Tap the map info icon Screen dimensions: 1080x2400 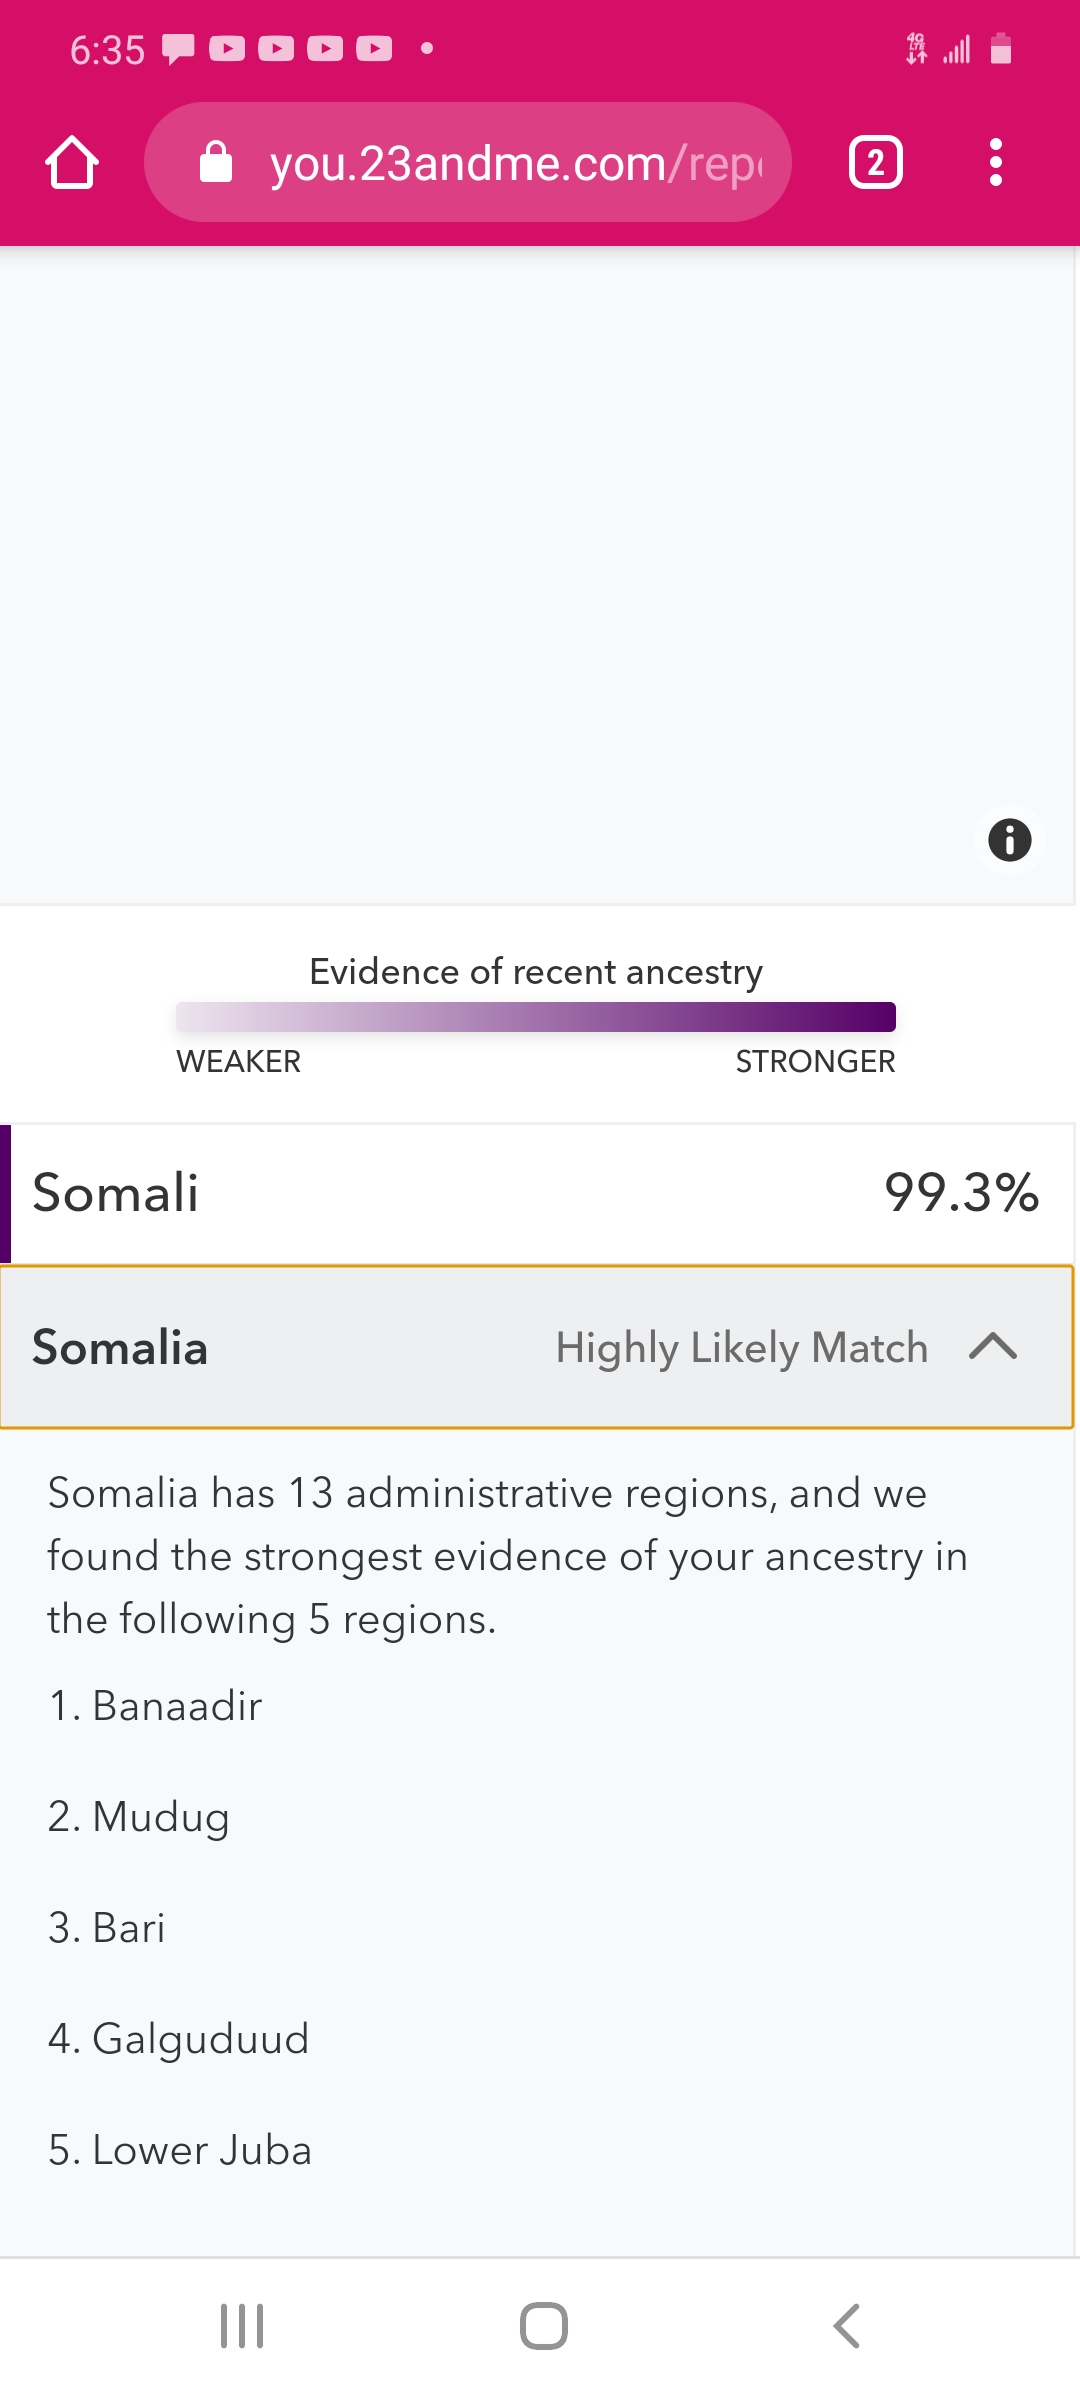click(1009, 840)
